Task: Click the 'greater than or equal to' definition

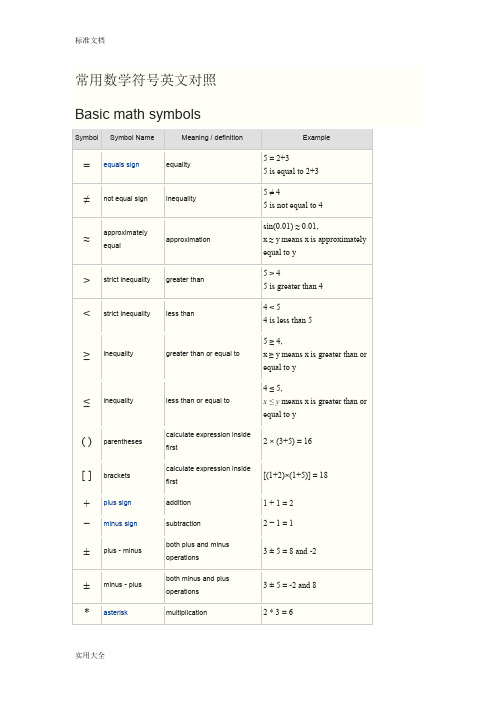Action: [203, 354]
